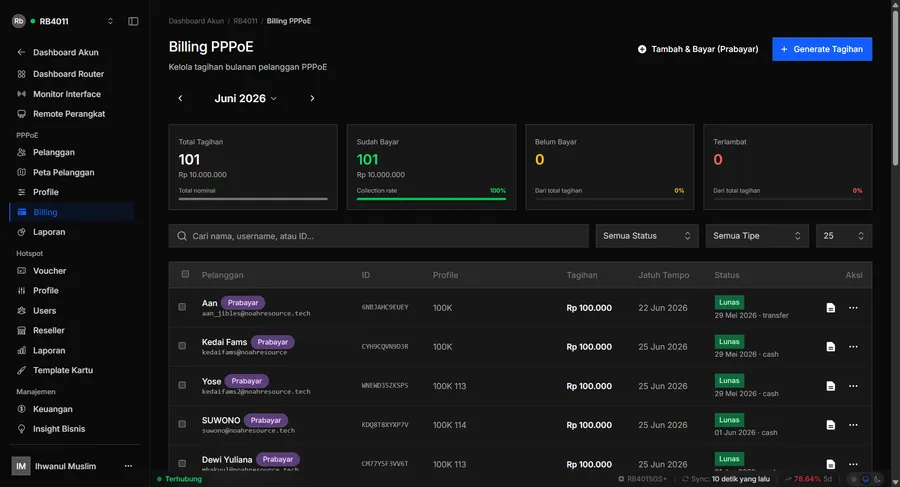Open the Semua Status filter dropdown
Screen dimensions: 900x487
pos(647,236)
